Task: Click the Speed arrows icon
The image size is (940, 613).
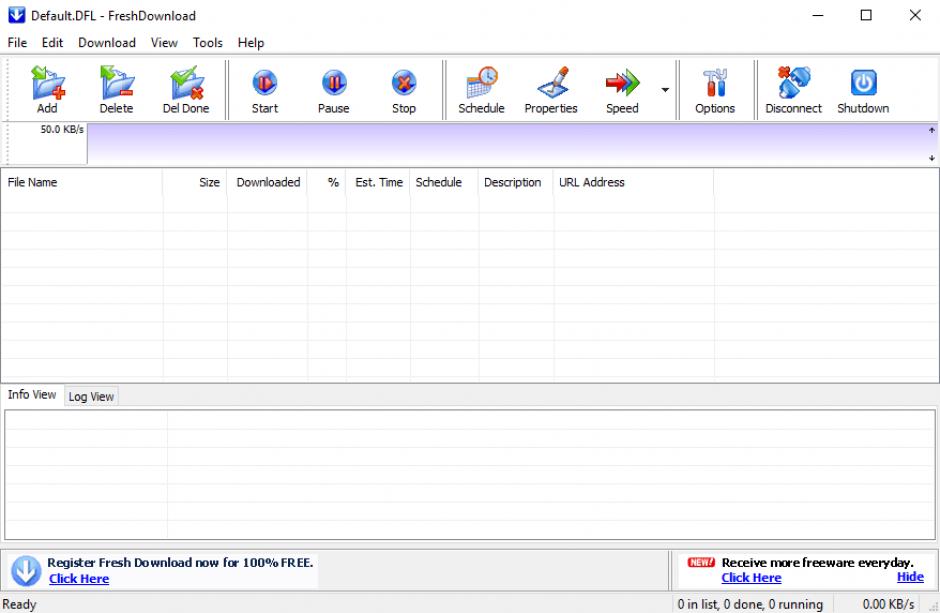Action: tap(622, 83)
